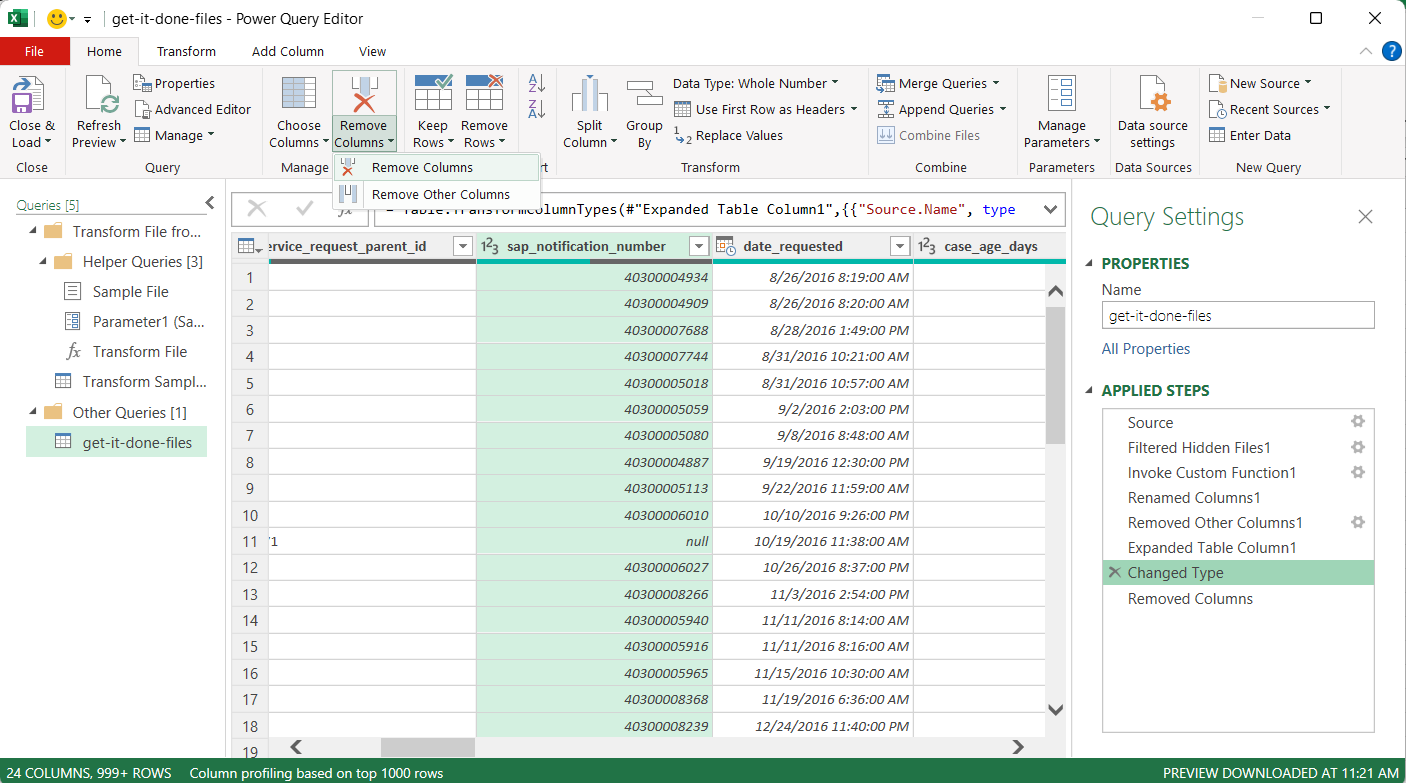Click the Close & Load icon

pos(32,98)
